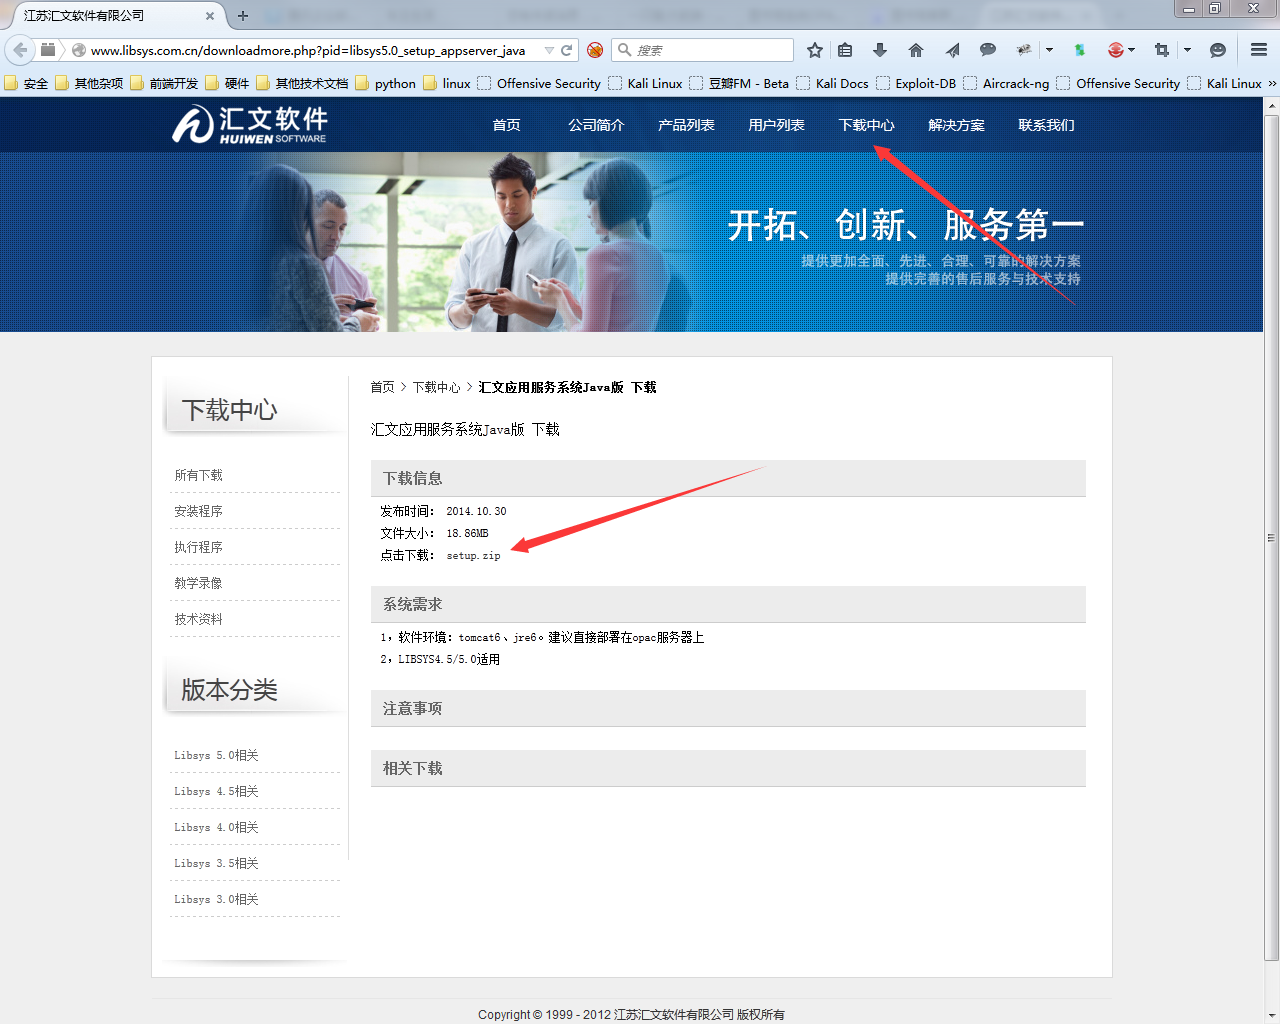Click the browser back arrow button
This screenshot has width=1280, height=1024.
(x=20, y=50)
